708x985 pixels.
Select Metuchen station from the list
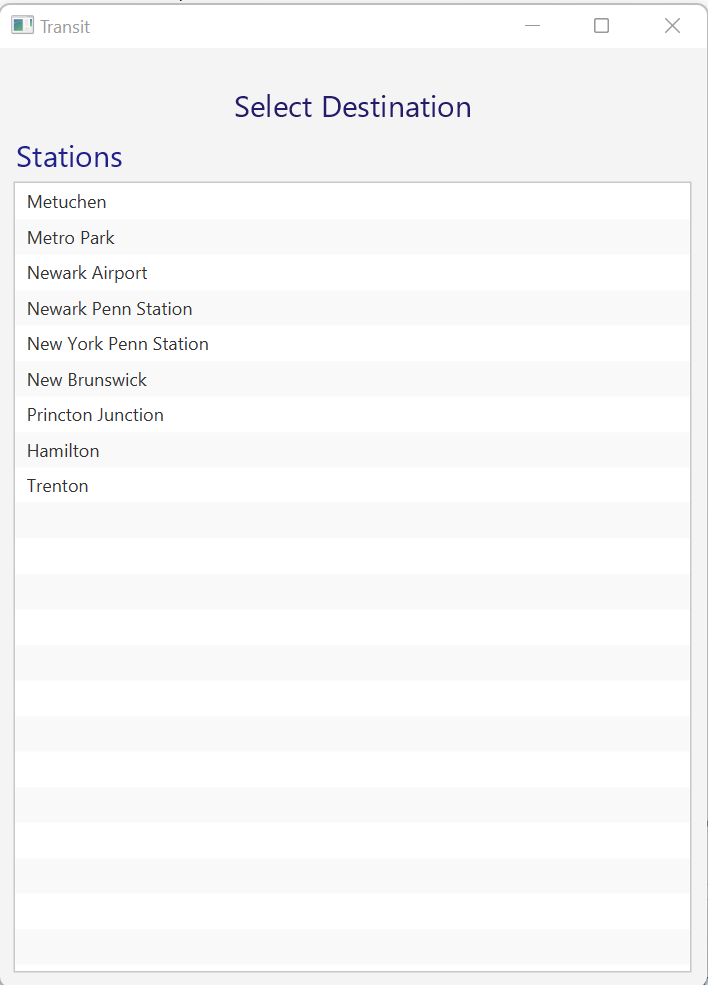tap(352, 202)
